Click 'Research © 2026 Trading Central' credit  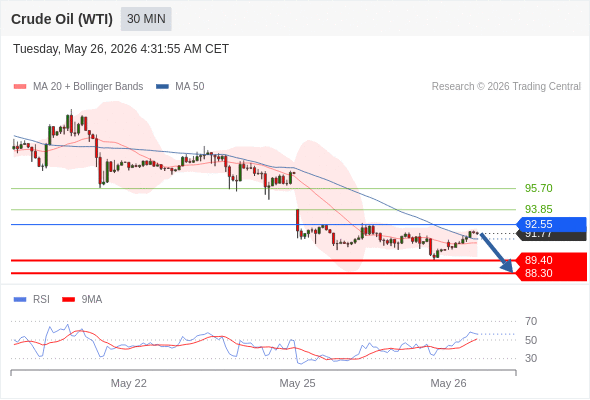[x=506, y=87]
